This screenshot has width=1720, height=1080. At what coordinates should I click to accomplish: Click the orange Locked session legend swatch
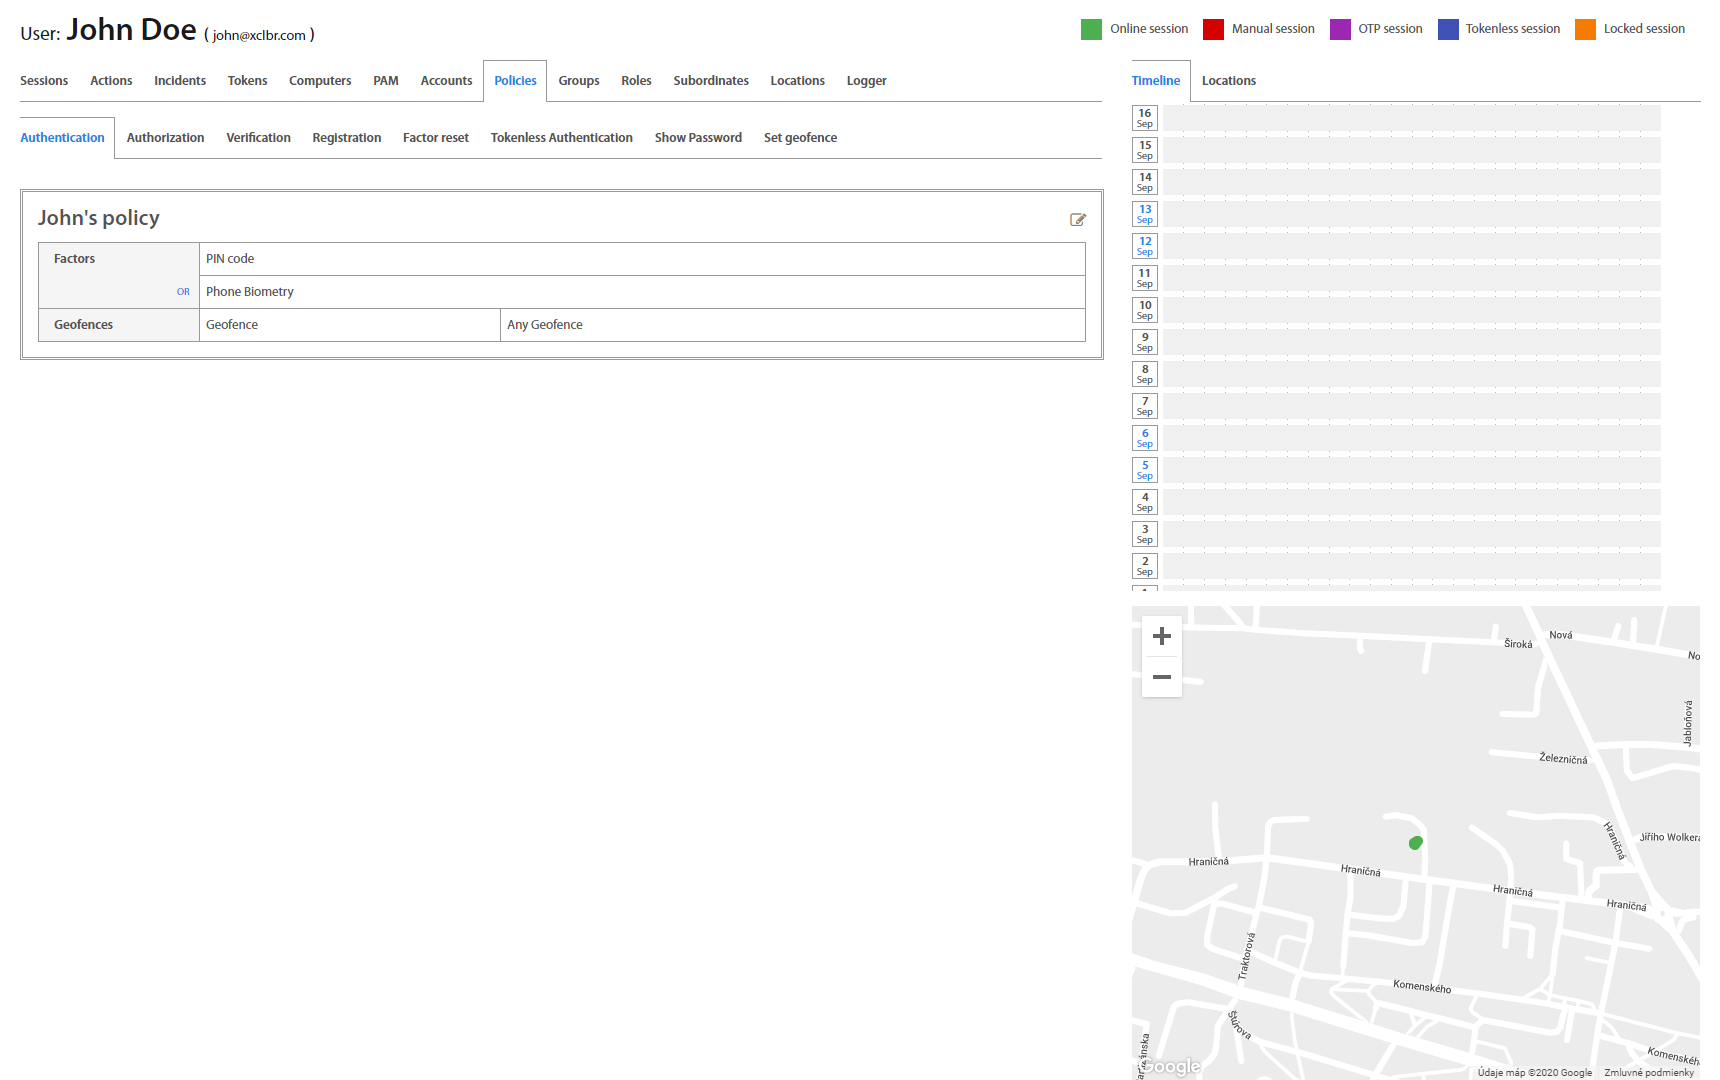1585,29
